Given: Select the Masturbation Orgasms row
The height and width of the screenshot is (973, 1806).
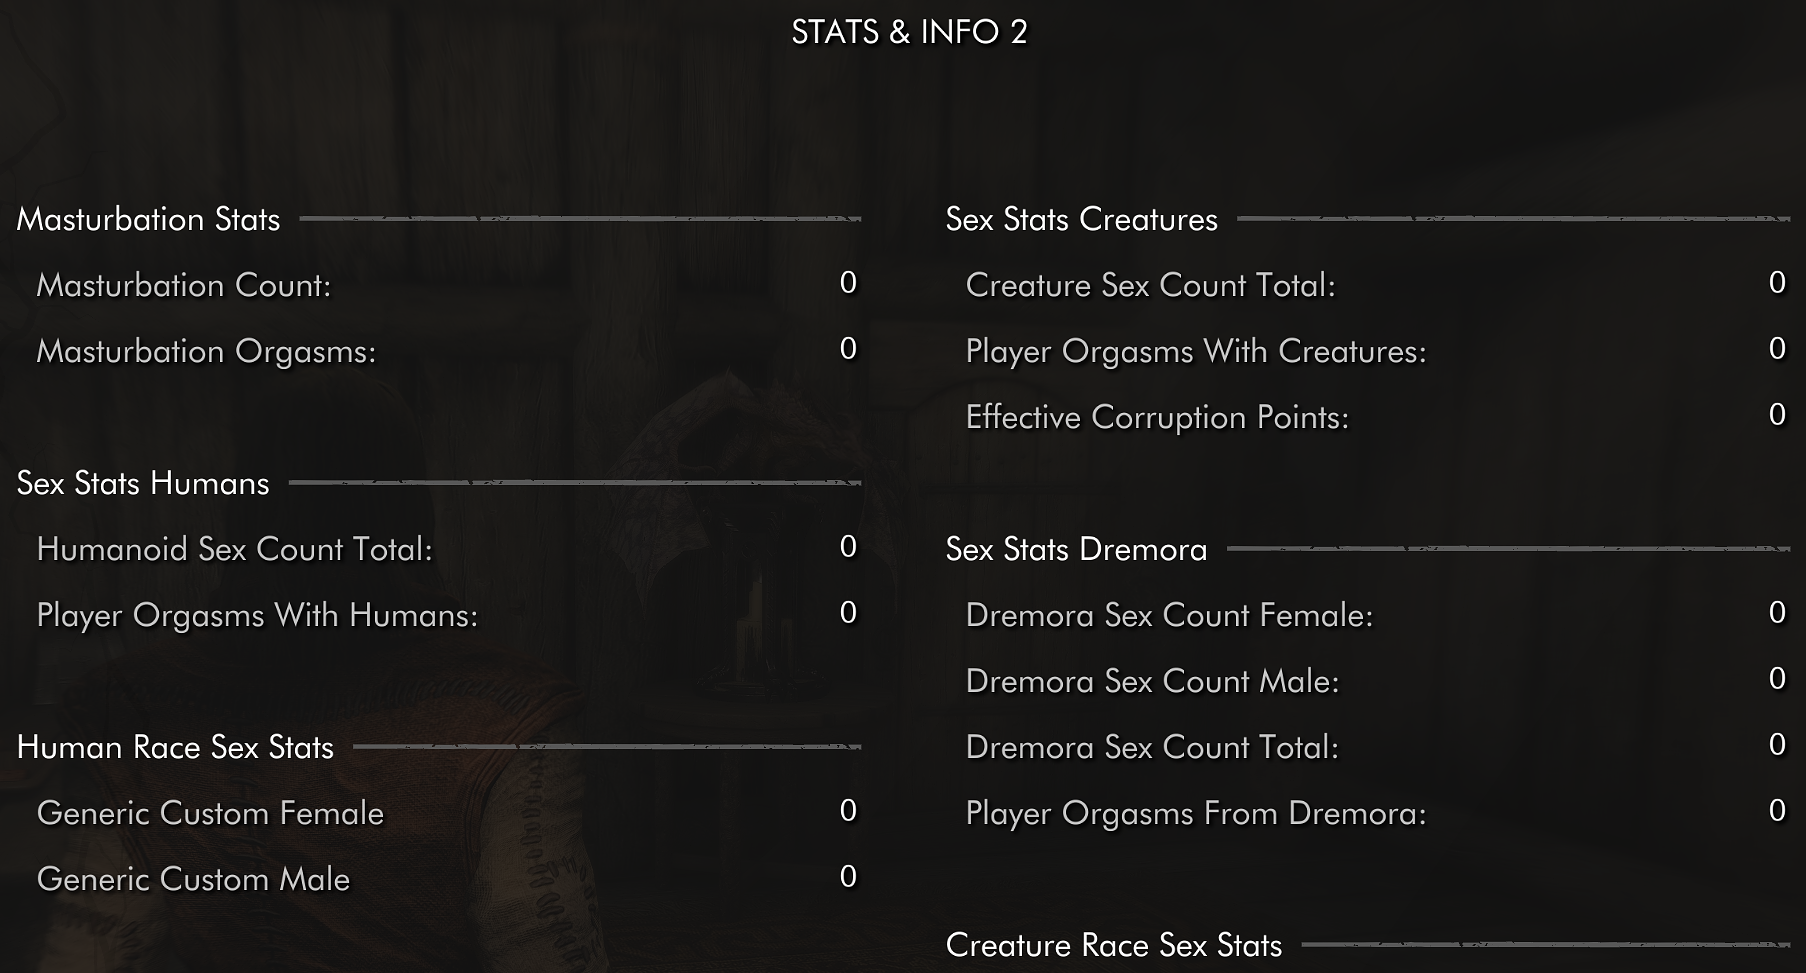Looking at the screenshot, I should click(x=446, y=351).
